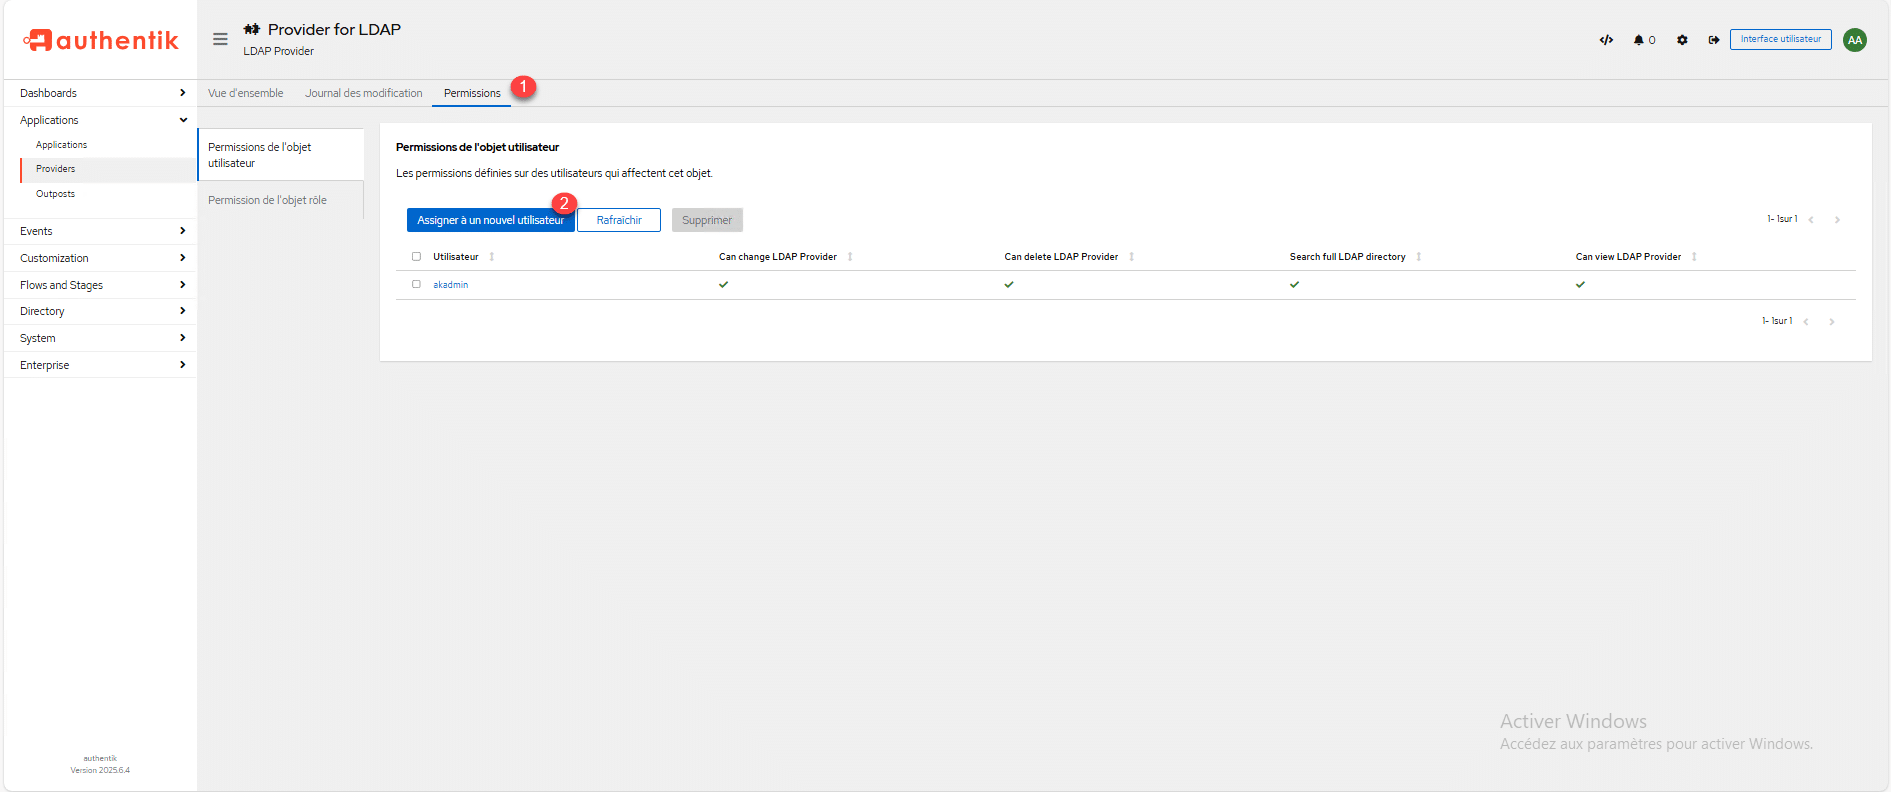Click Assigner à un nouvel utilisateur button
Screen dimensions: 1891x792
490,220
